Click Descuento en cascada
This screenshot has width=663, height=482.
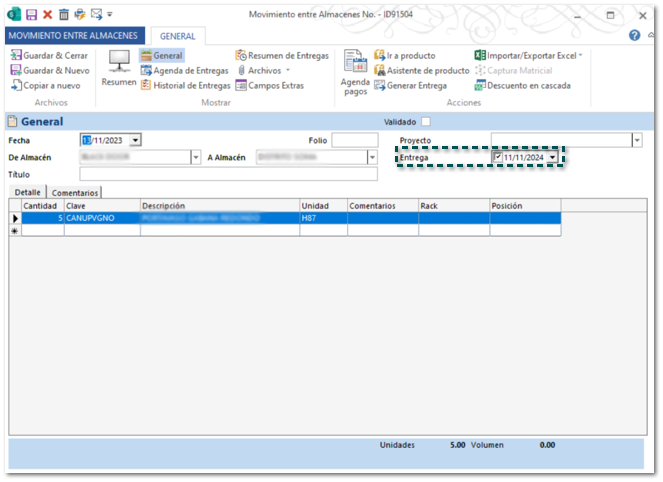(x=522, y=85)
